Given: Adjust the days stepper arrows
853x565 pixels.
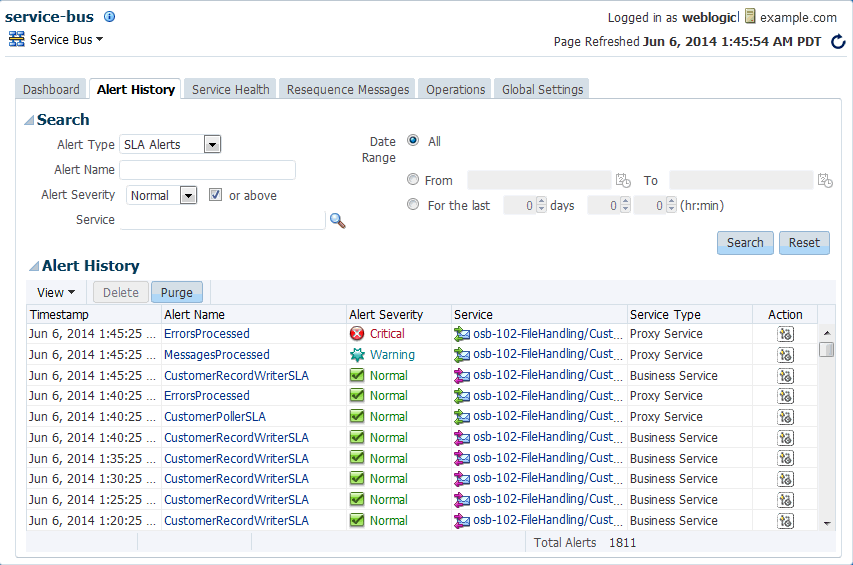Looking at the screenshot, I should [x=541, y=205].
